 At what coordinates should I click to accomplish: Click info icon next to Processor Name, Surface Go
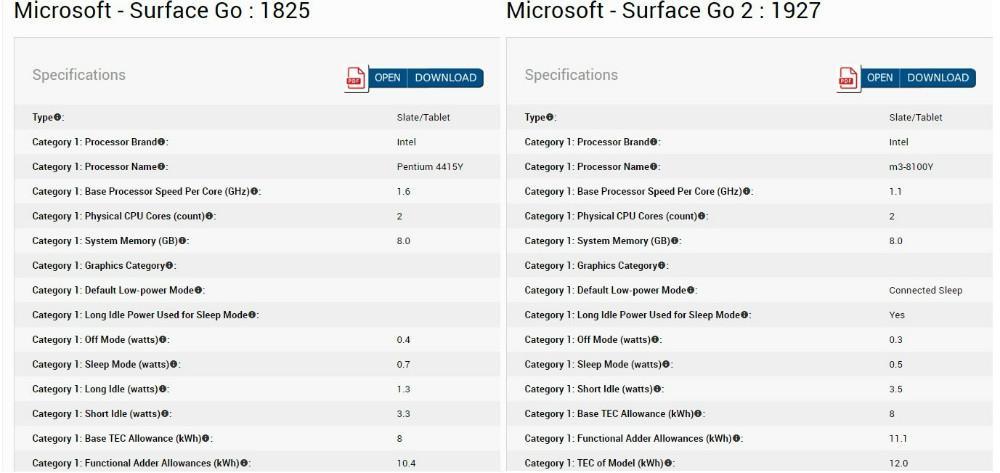[161, 167]
